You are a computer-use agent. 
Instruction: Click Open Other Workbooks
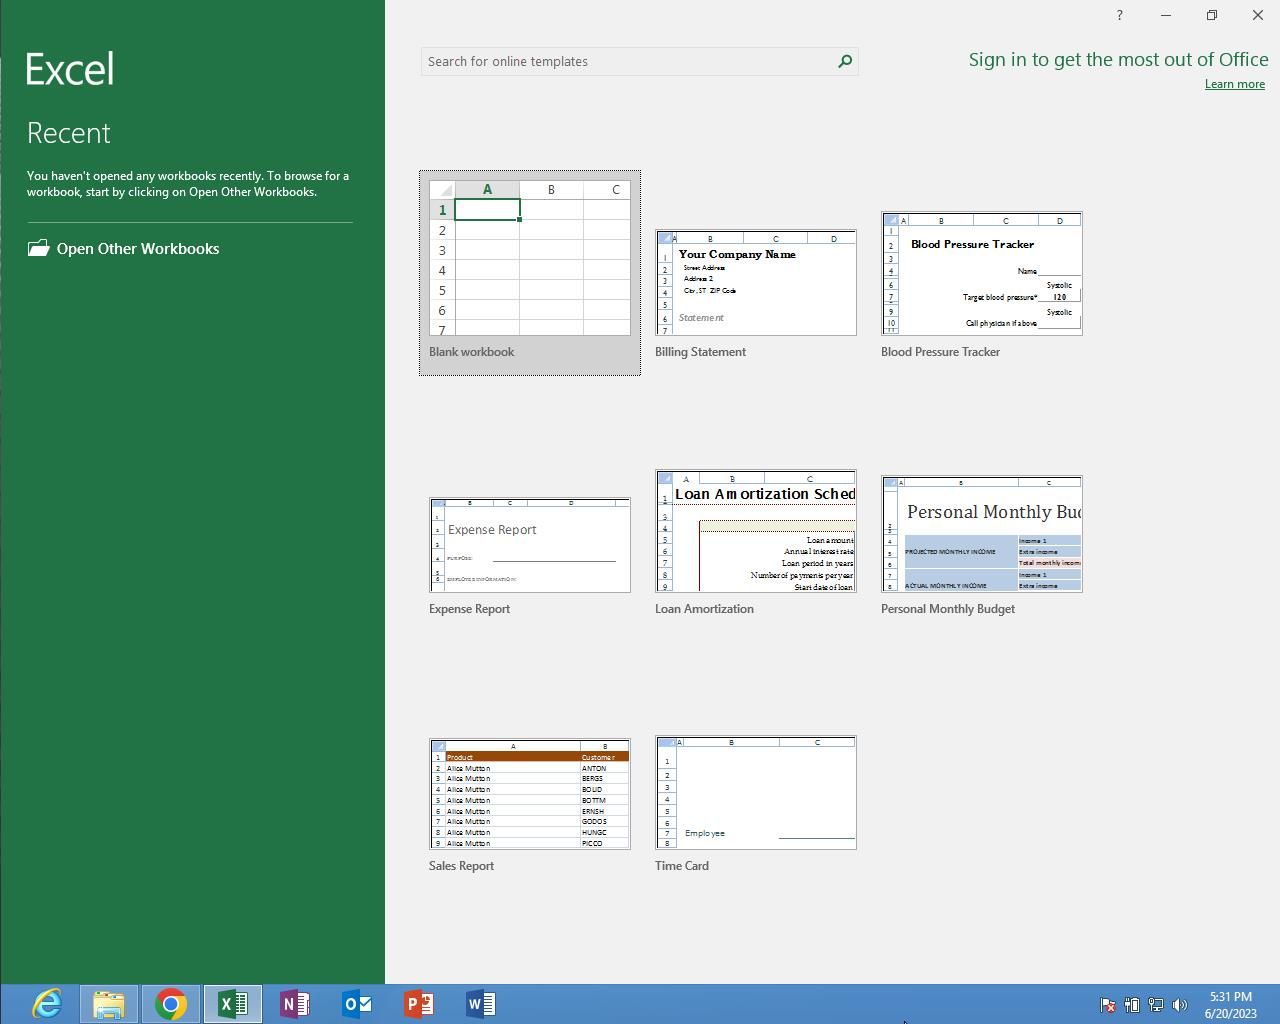(x=138, y=248)
